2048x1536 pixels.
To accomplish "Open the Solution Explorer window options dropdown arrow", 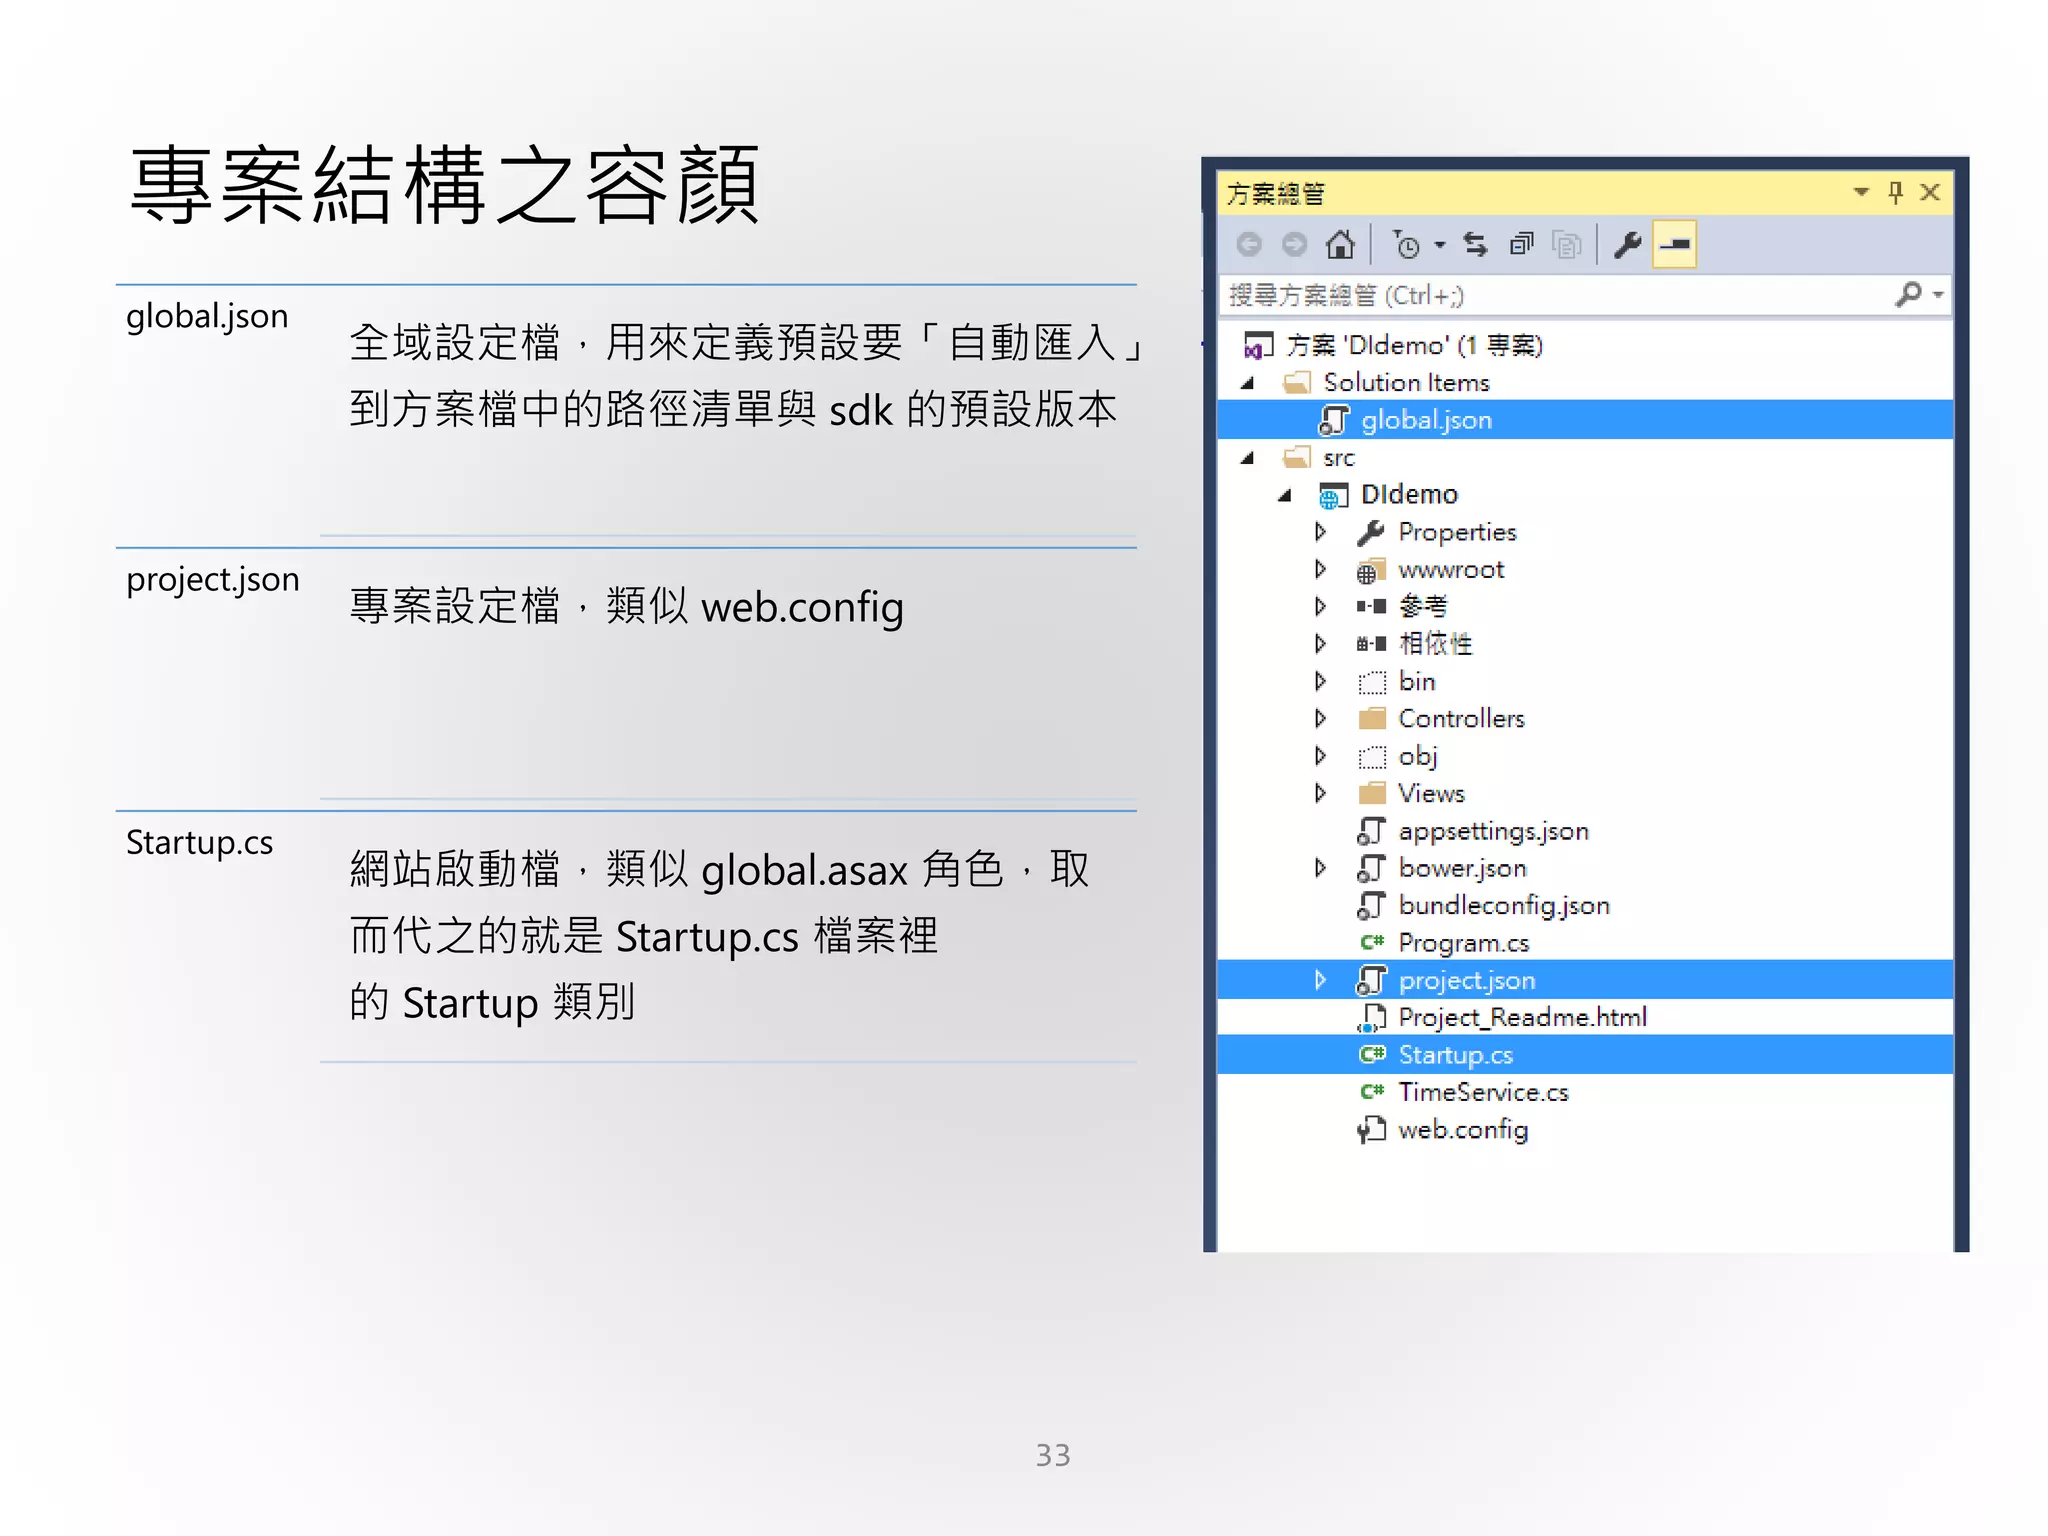I will (x=1861, y=192).
